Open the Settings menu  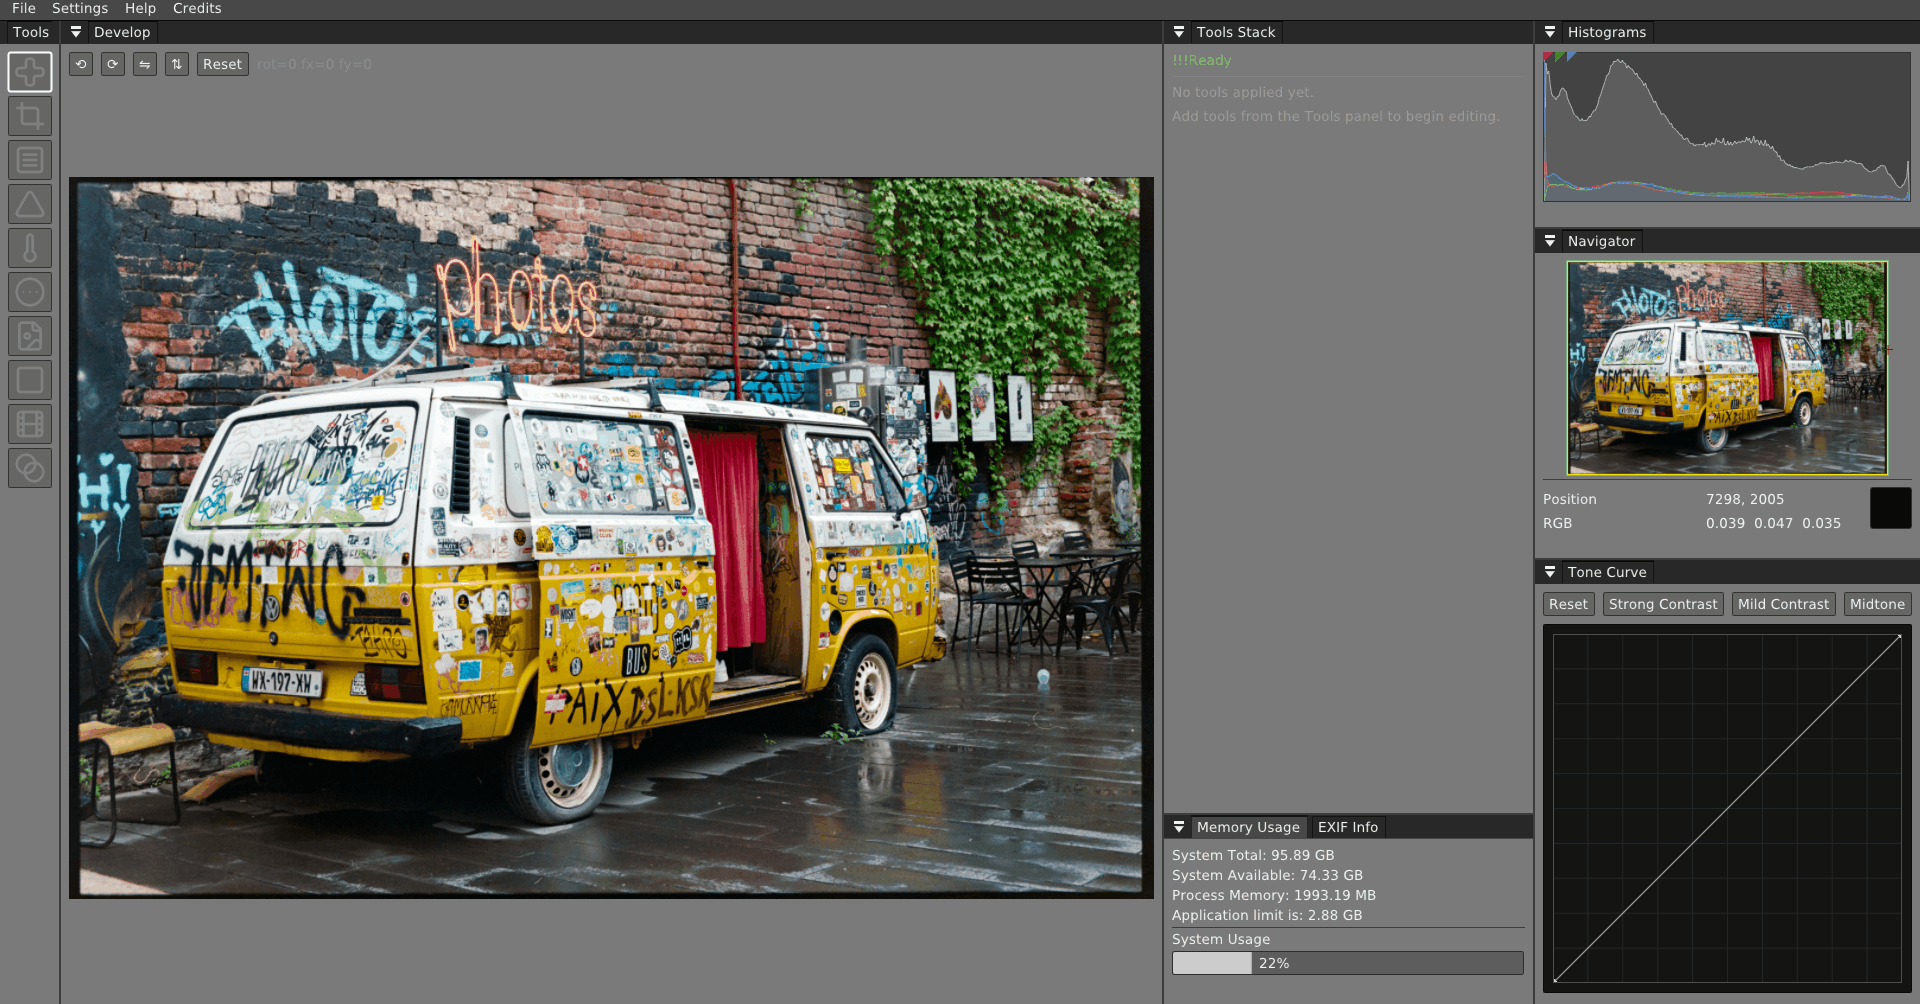tap(79, 8)
